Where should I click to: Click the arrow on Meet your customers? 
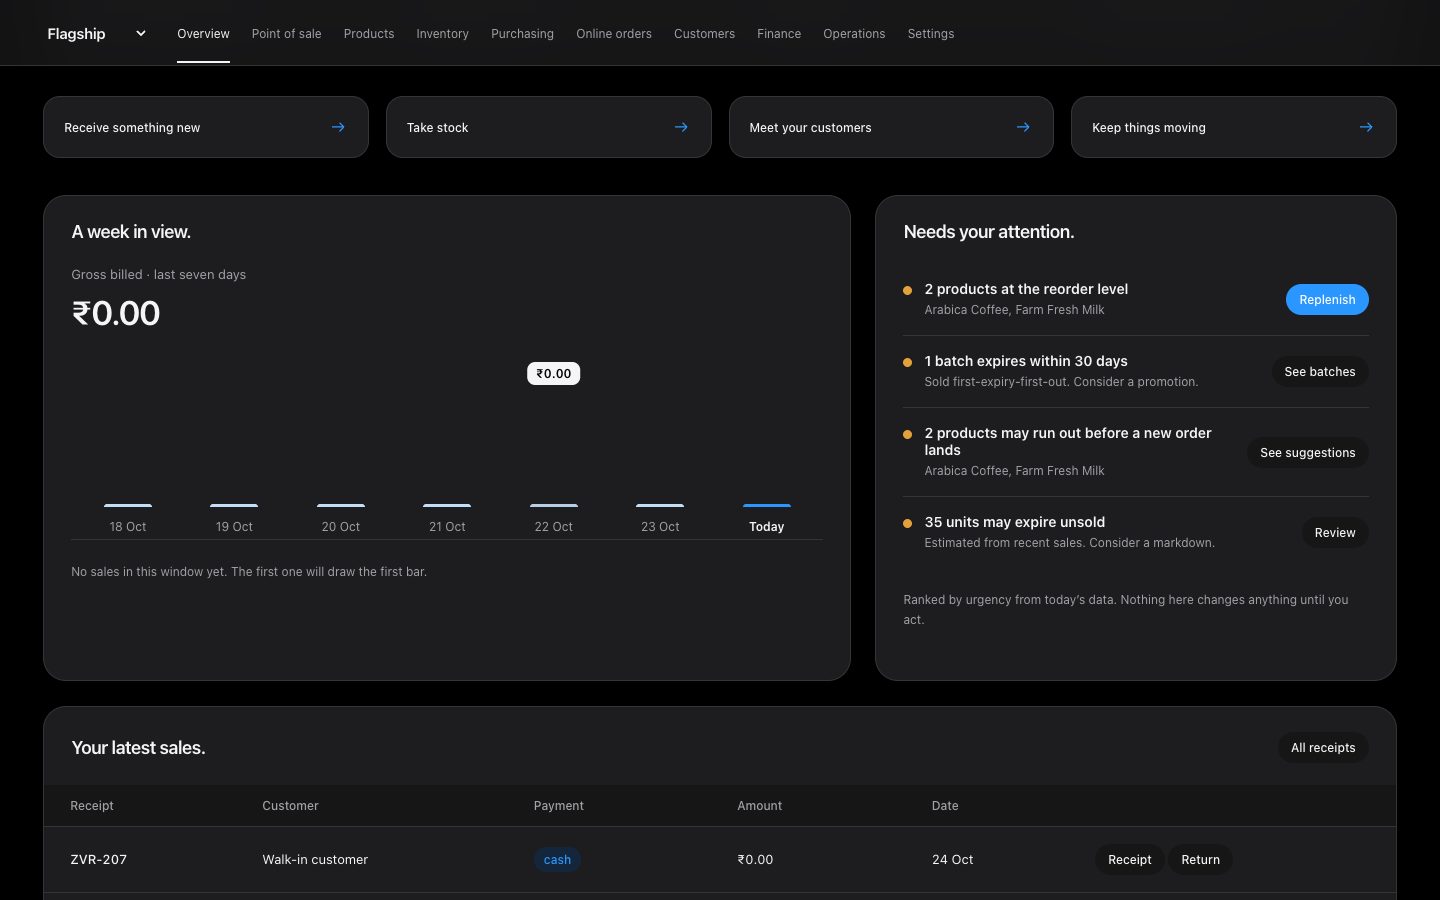(1023, 127)
